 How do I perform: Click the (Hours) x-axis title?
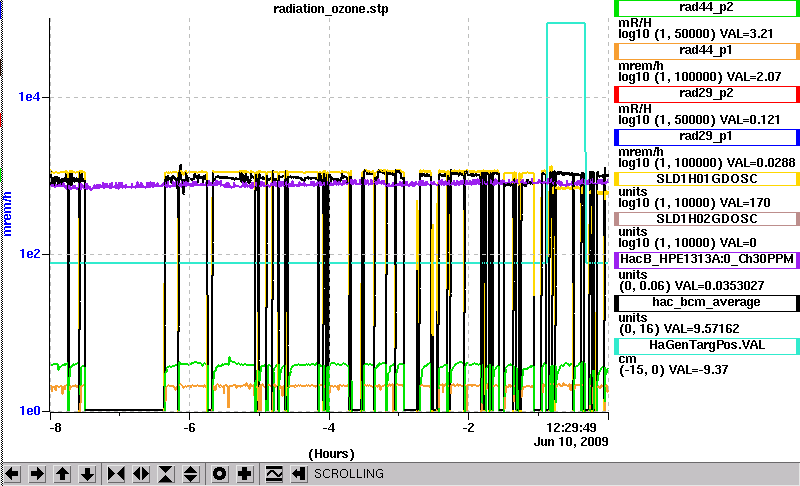331,454
